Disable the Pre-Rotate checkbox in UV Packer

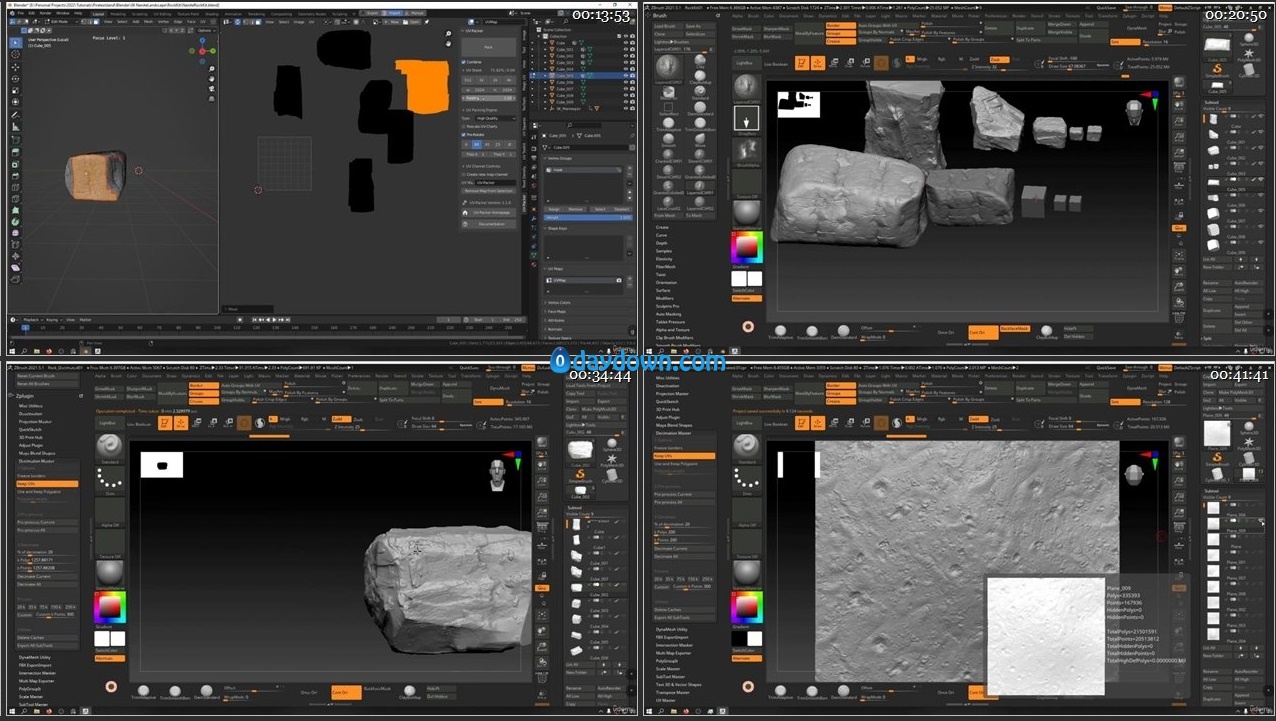click(x=464, y=134)
